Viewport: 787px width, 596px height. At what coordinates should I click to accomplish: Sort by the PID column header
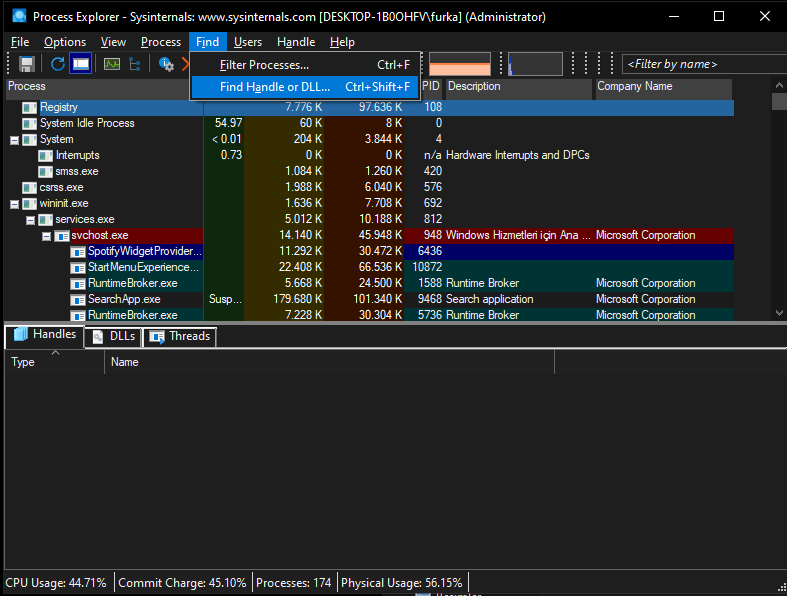[431, 86]
